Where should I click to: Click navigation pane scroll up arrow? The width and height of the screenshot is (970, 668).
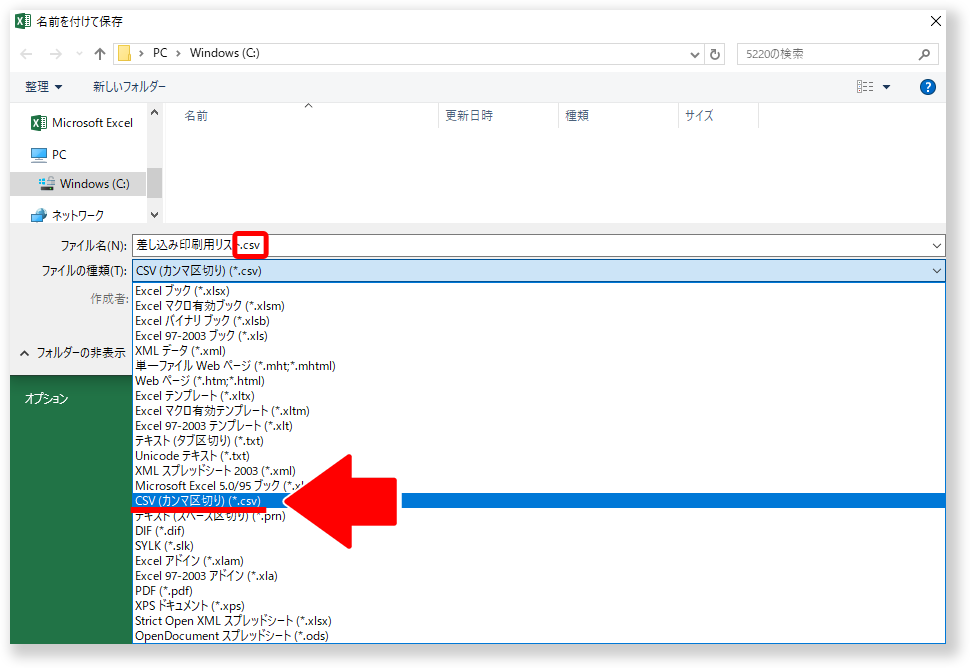[155, 113]
